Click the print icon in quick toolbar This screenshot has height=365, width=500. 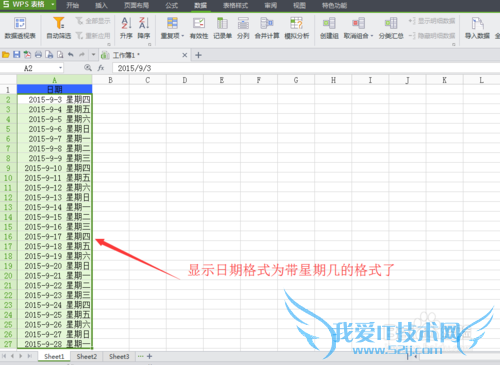pyautogui.click(x=38, y=55)
